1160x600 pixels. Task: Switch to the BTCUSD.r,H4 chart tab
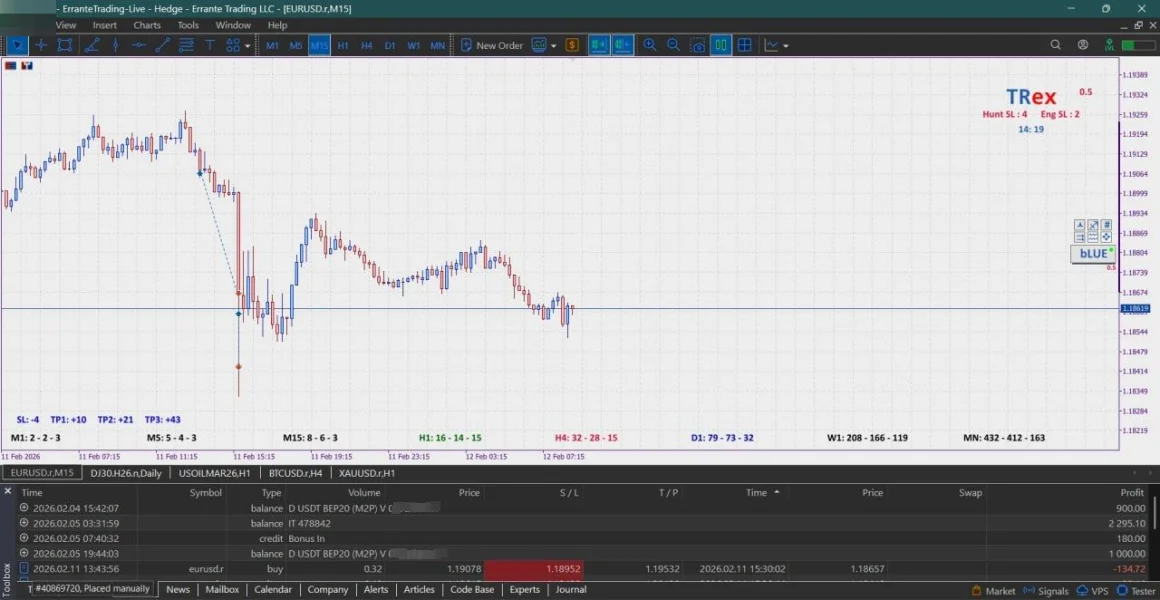pos(294,473)
